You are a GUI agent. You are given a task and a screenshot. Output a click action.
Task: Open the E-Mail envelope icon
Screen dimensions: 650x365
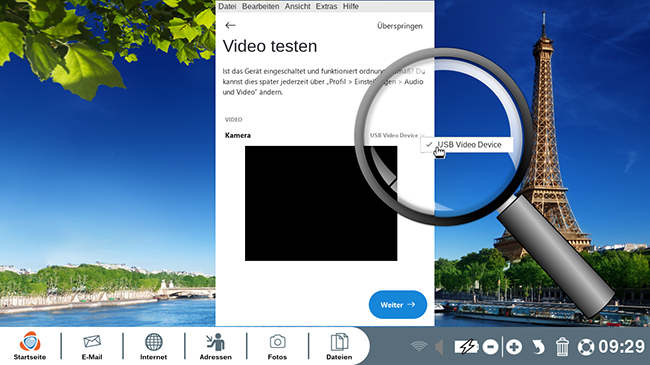(x=92, y=346)
